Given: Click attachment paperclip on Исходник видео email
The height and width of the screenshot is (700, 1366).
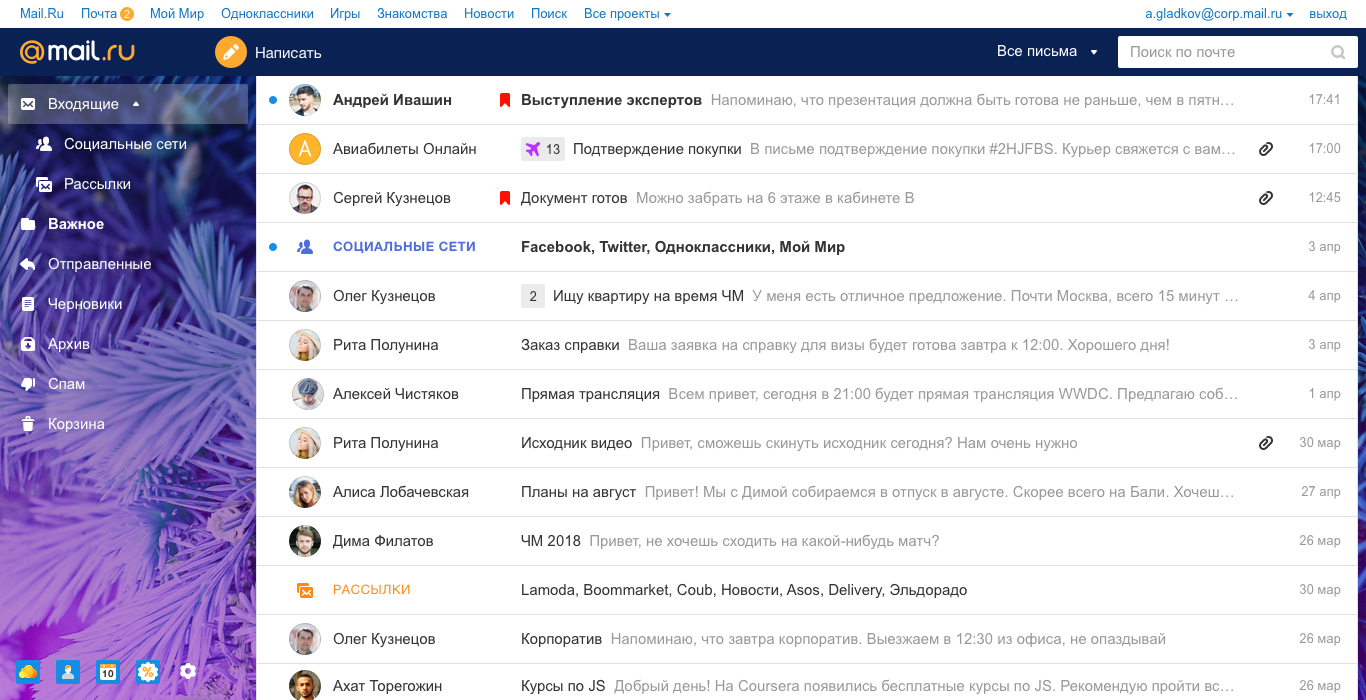Looking at the screenshot, I should click(x=1265, y=443).
